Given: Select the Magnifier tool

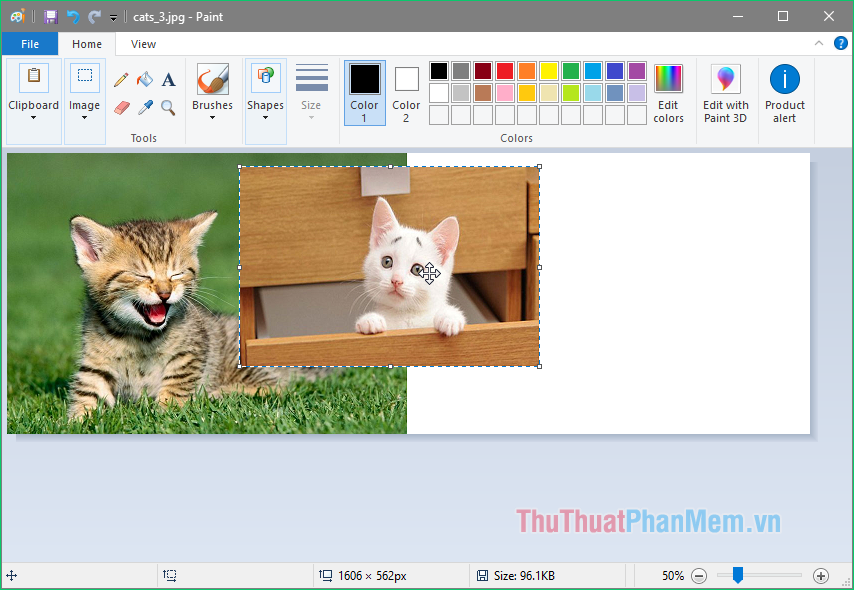Looking at the screenshot, I should [x=167, y=107].
